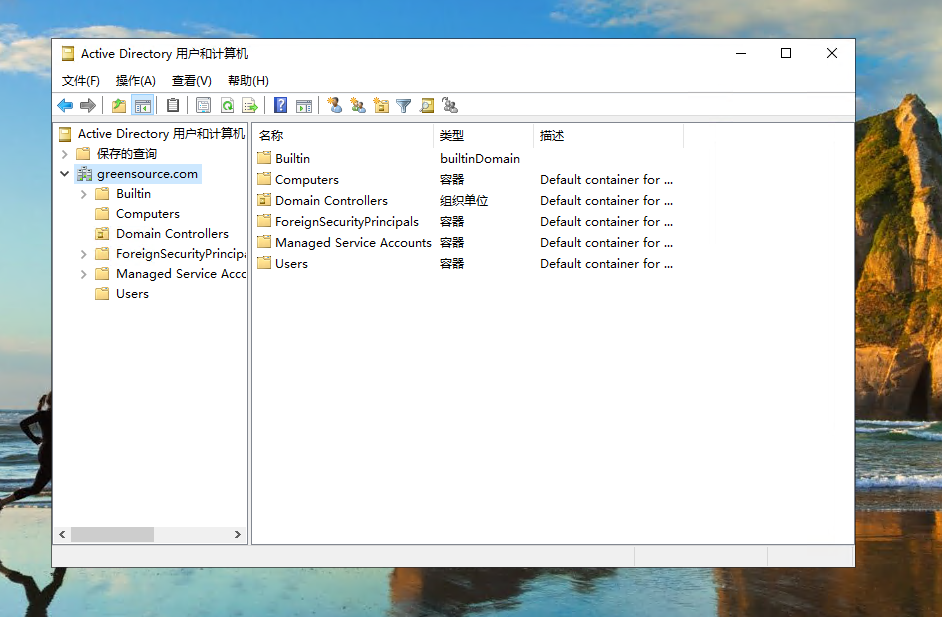Open the 操作(A) menu
This screenshot has width=942, height=617.
tap(136, 81)
